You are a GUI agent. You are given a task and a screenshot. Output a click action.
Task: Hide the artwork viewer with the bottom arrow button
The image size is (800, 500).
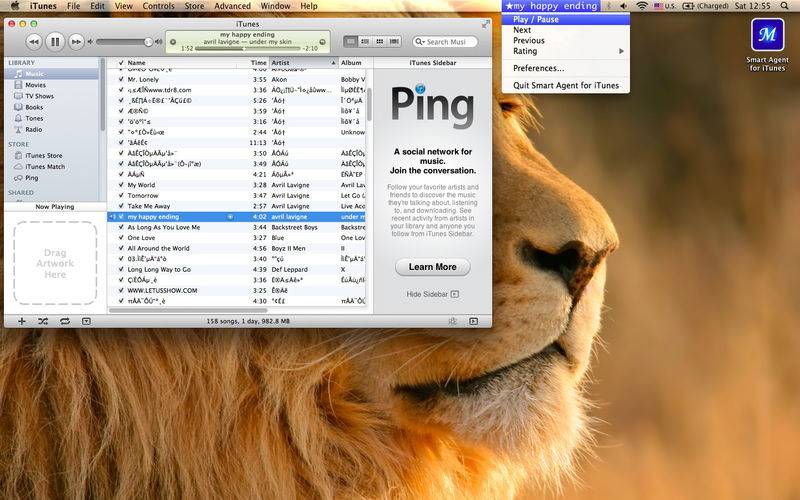tap(86, 321)
